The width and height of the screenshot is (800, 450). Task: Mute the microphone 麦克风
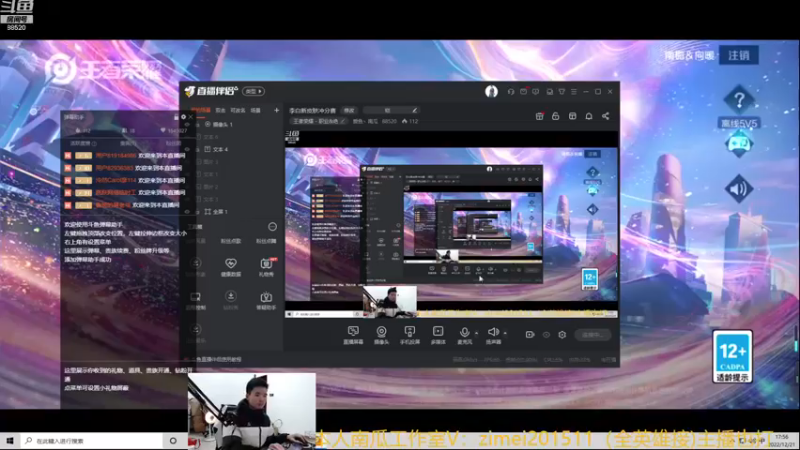pyautogui.click(x=464, y=335)
